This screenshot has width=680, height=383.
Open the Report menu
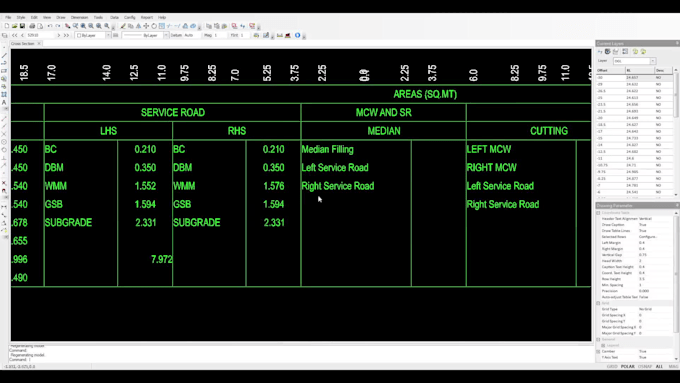(147, 17)
